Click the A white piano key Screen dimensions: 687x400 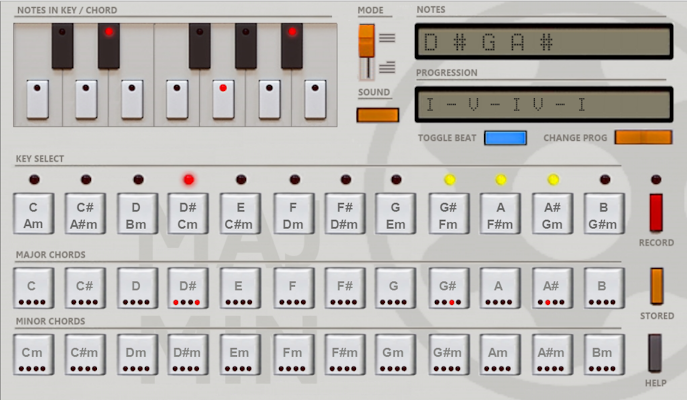(x=269, y=99)
